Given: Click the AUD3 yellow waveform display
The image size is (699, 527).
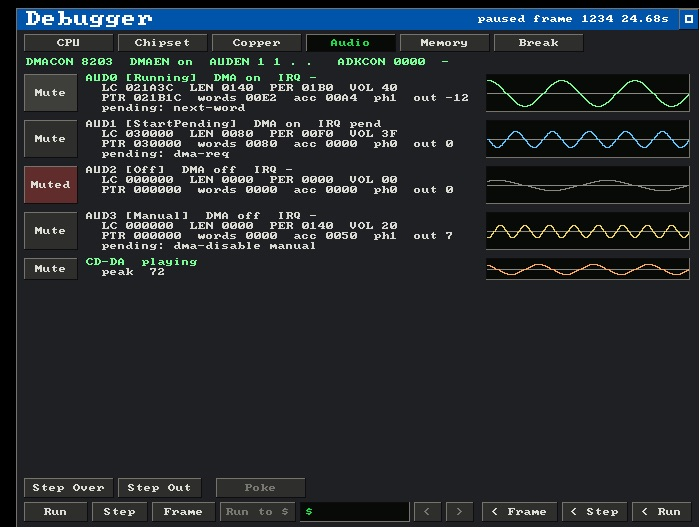Looking at the screenshot, I should tap(588, 231).
